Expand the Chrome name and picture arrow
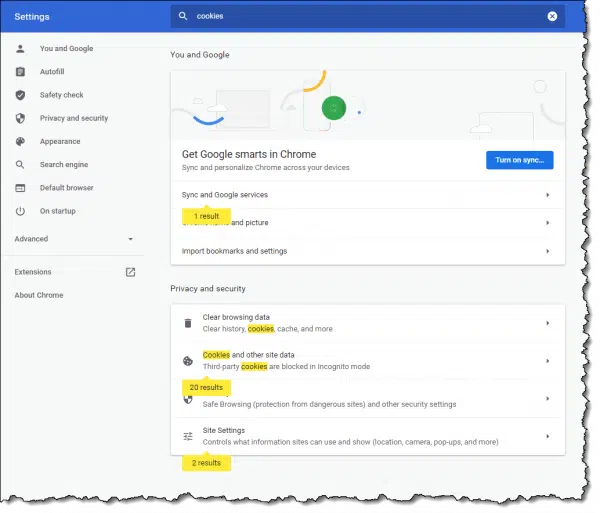 click(548, 223)
